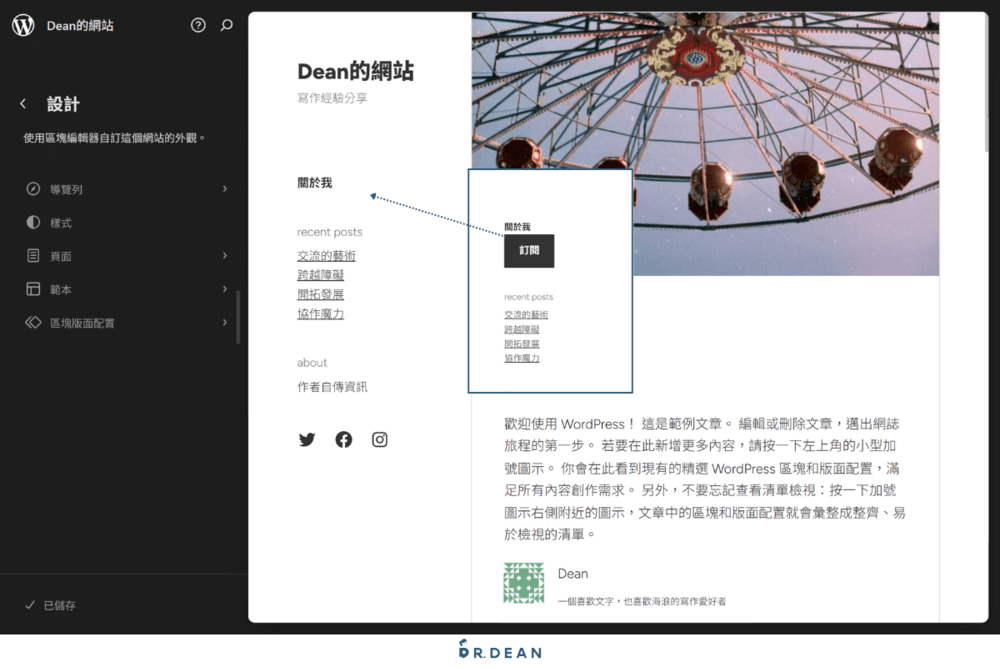Viewport: 1000px width, 667px height.
Task: Expand the 導覽列 section chevron
Action: tap(224, 188)
